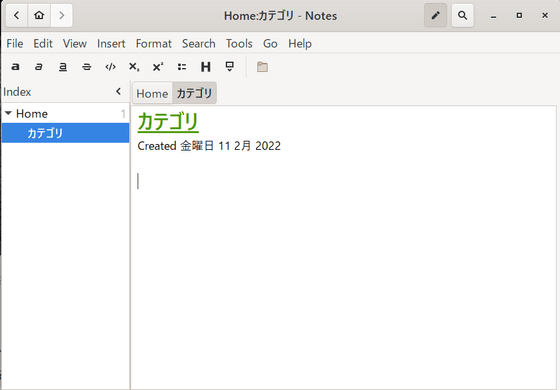This screenshot has width=560, height=390.
Task: Open the Edit menu
Action: click(x=43, y=44)
